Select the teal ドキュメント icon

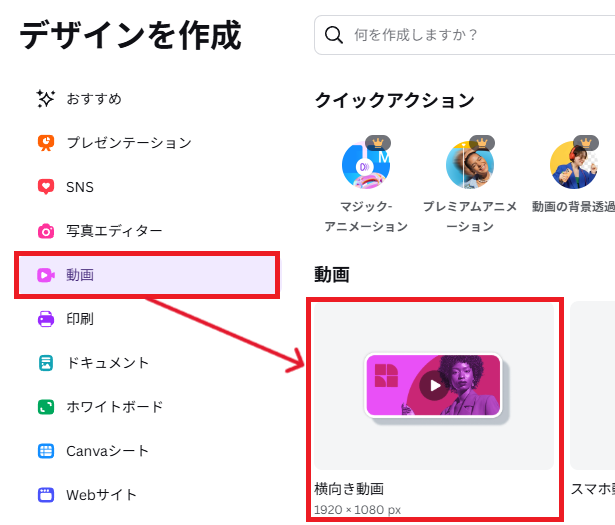coord(46,363)
